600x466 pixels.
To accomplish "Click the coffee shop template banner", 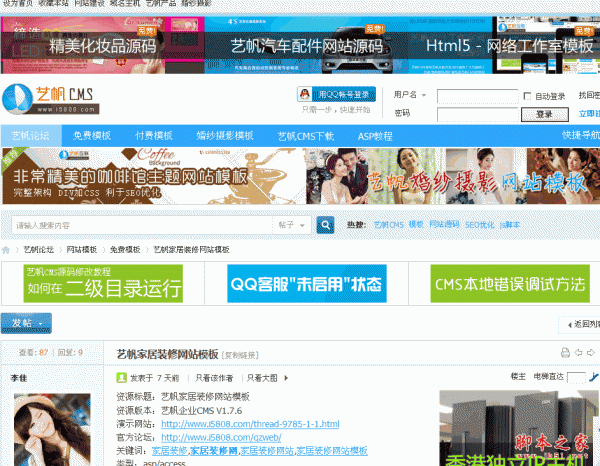I will coord(153,176).
